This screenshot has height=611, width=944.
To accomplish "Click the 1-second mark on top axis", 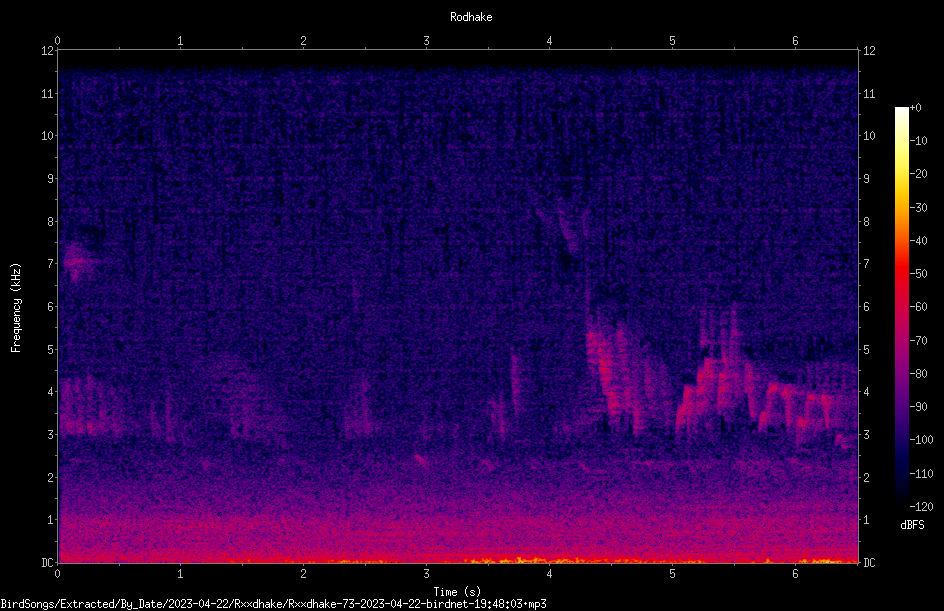I will (x=180, y=41).
